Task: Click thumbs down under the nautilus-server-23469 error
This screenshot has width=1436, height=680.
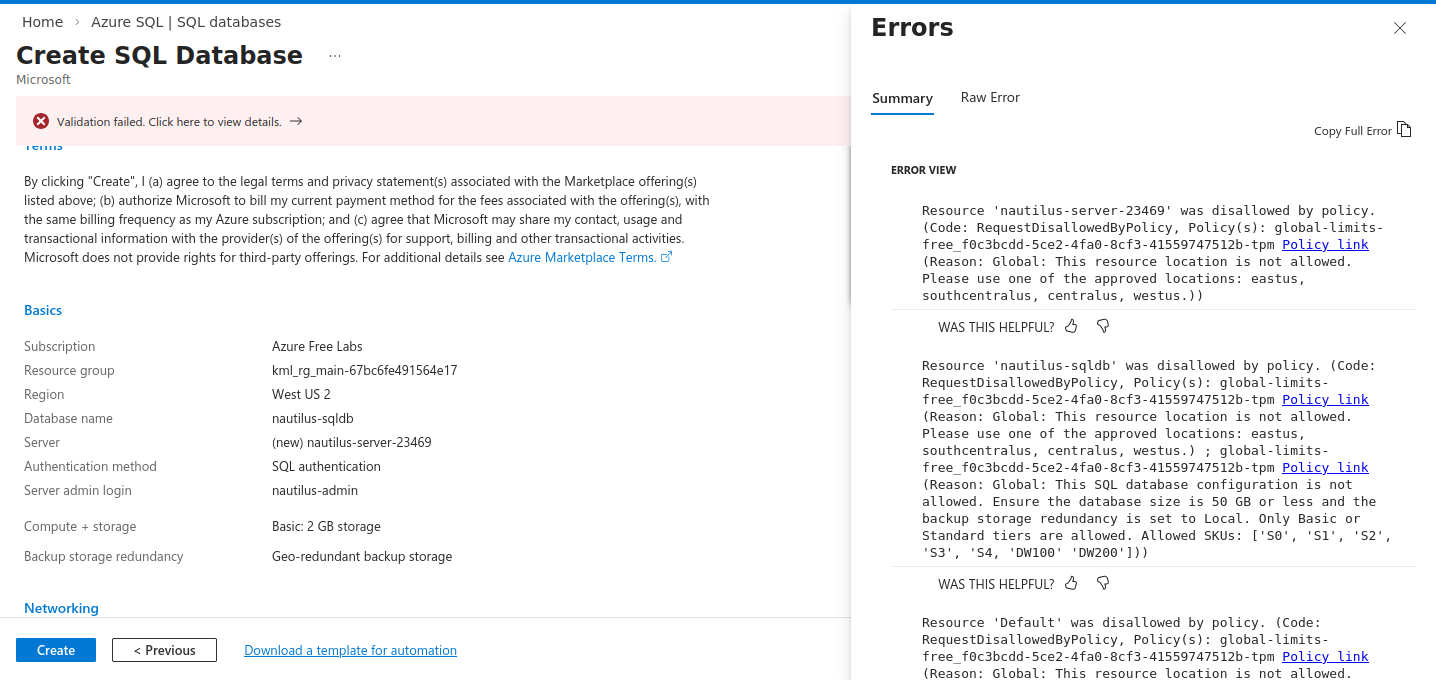Action: click(x=1103, y=326)
